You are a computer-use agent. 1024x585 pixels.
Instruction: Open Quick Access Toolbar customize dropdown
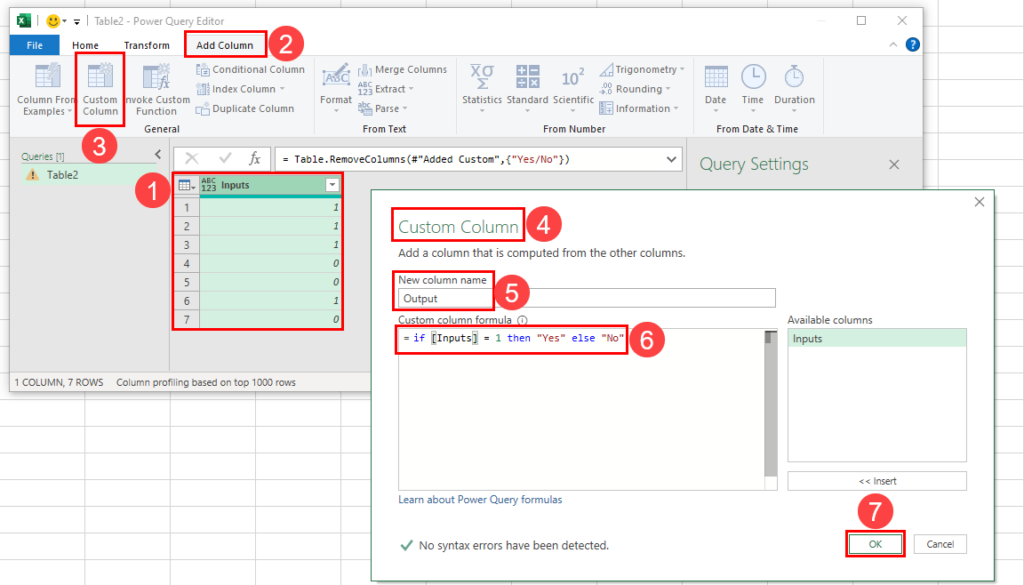tap(76, 22)
